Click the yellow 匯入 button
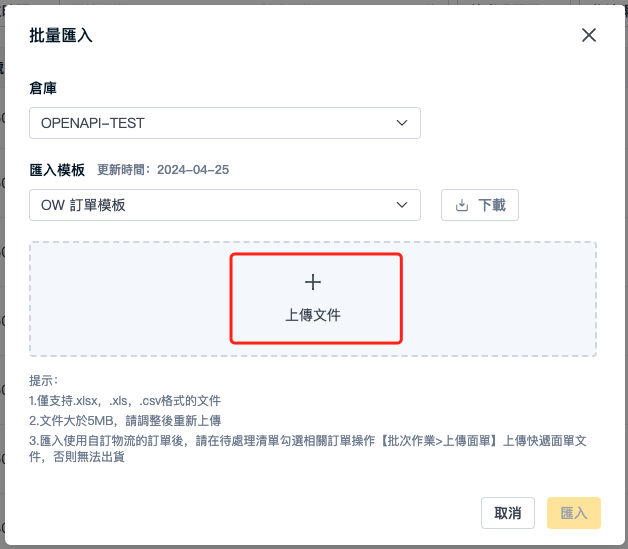 pyautogui.click(x=574, y=513)
